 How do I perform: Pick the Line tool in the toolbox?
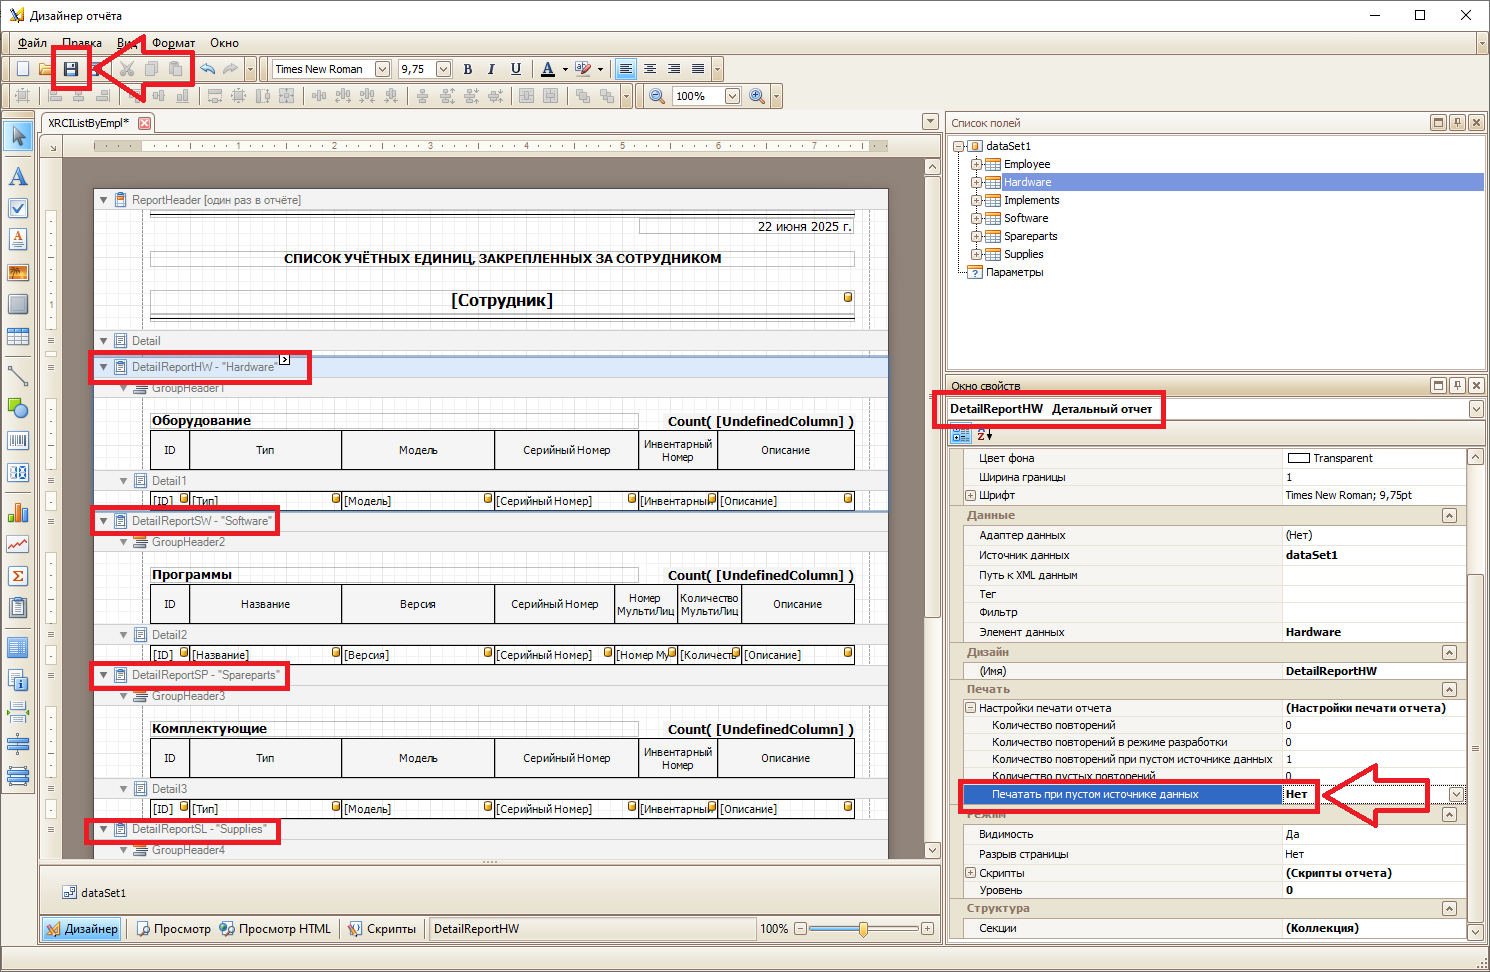pyautogui.click(x=18, y=376)
